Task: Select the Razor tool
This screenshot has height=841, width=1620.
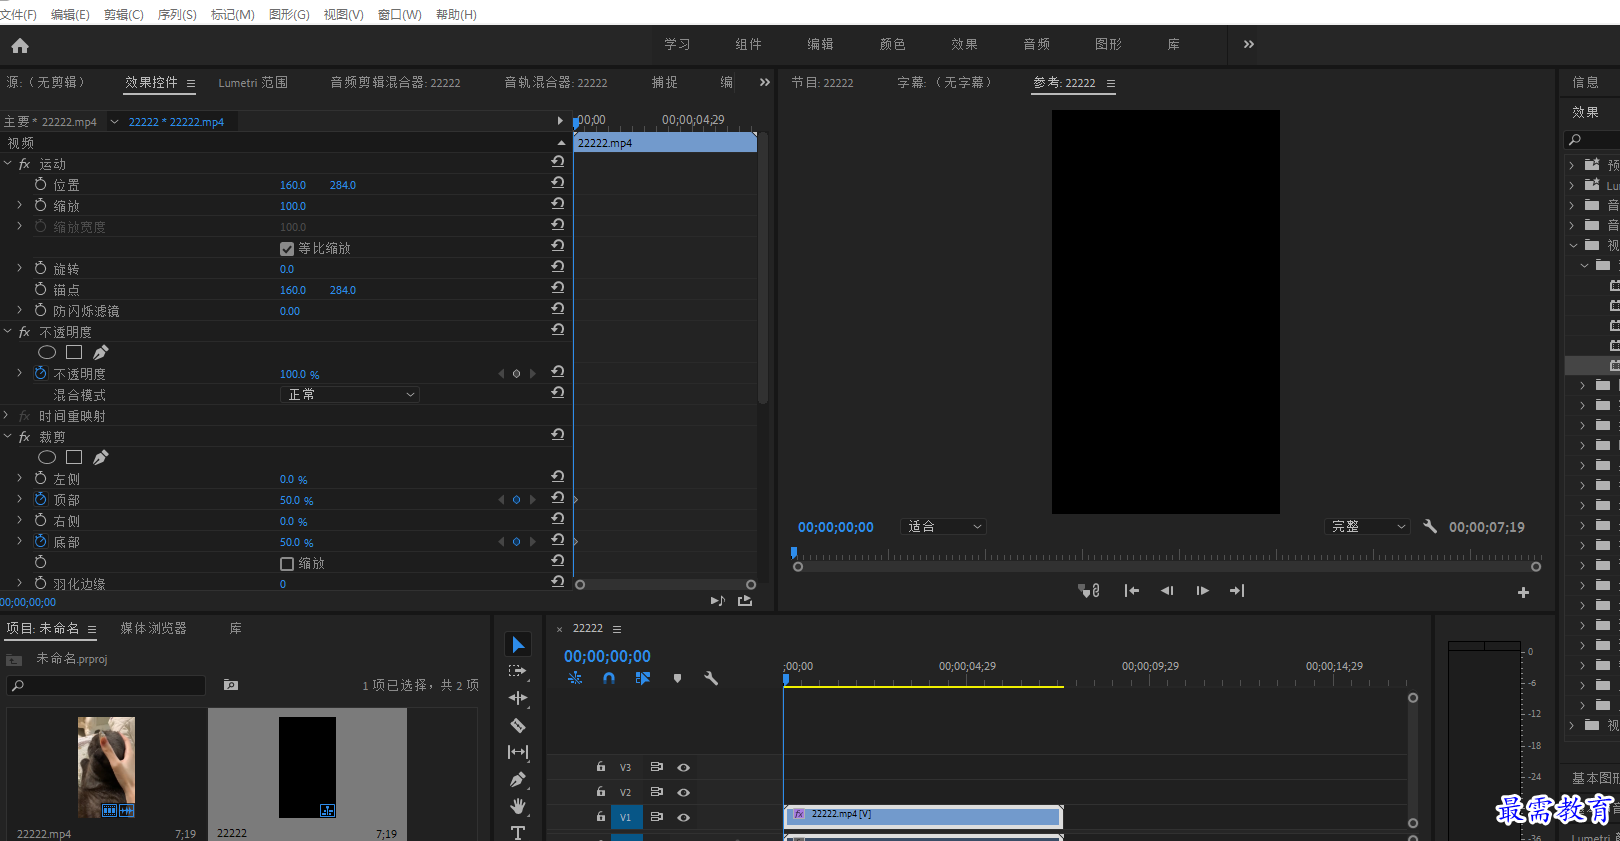Action: pyautogui.click(x=518, y=725)
